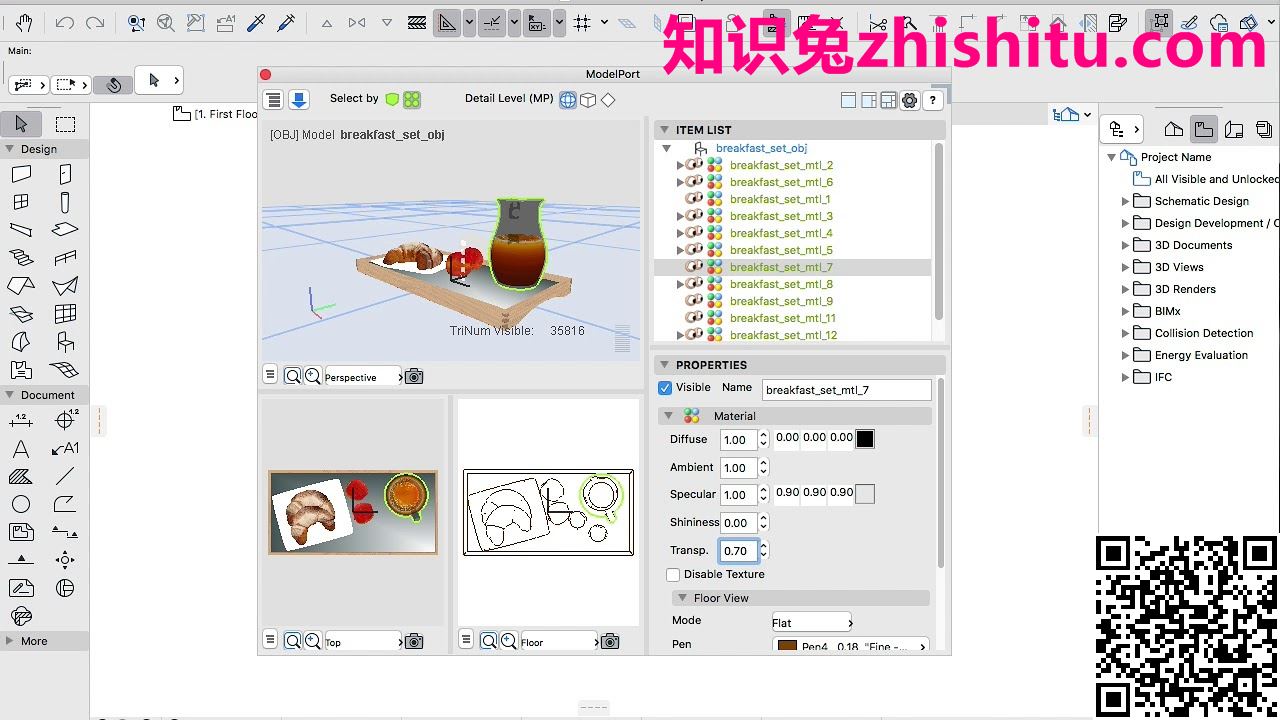Click the Top view thumbnail of the tray
This screenshot has width=1280, height=720.
(353, 512)
